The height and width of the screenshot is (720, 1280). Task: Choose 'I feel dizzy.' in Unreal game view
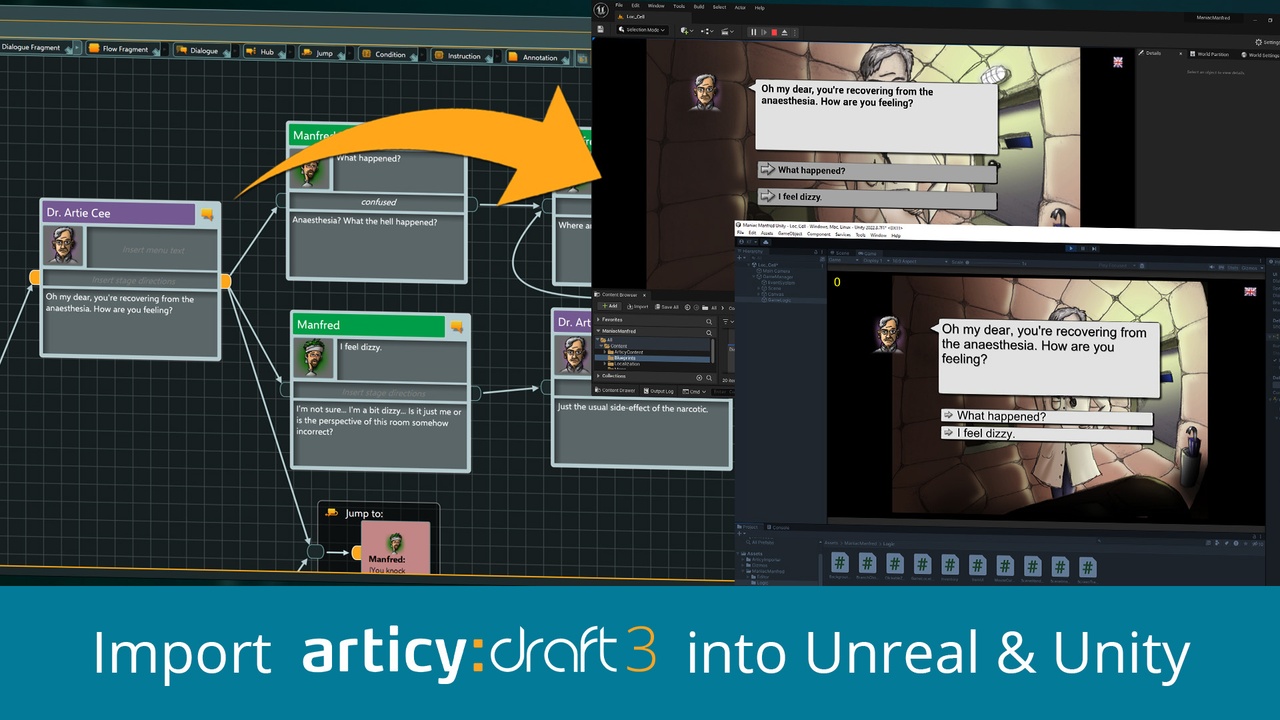[876, 199]
